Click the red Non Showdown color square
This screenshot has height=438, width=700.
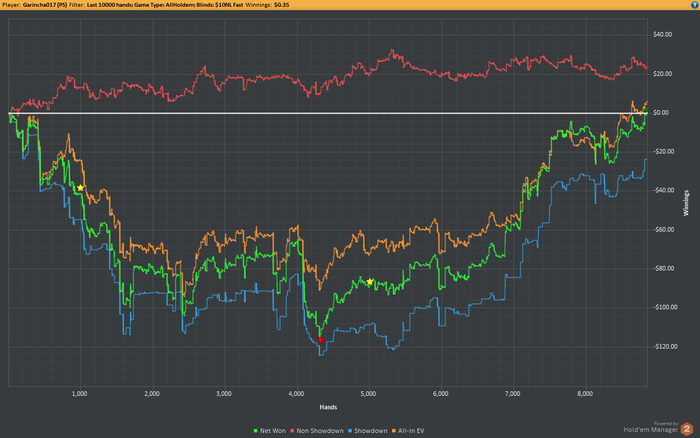pos(292,431)
